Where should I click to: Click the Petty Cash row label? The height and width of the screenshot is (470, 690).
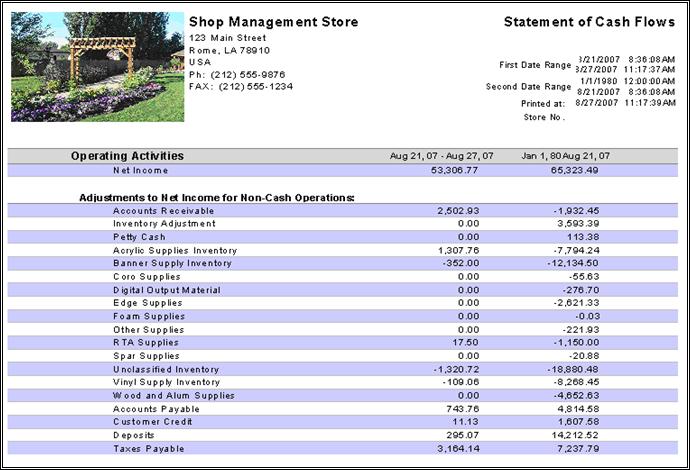tap(139, 237)
